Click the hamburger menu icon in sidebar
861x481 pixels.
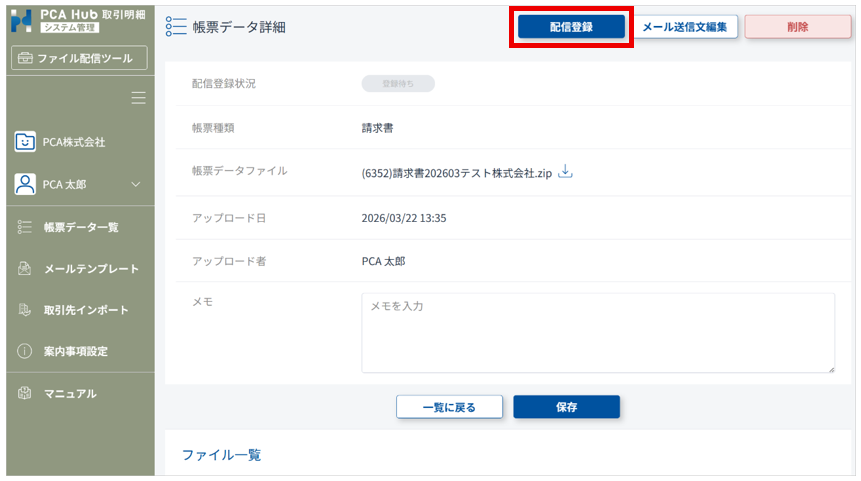139,98
